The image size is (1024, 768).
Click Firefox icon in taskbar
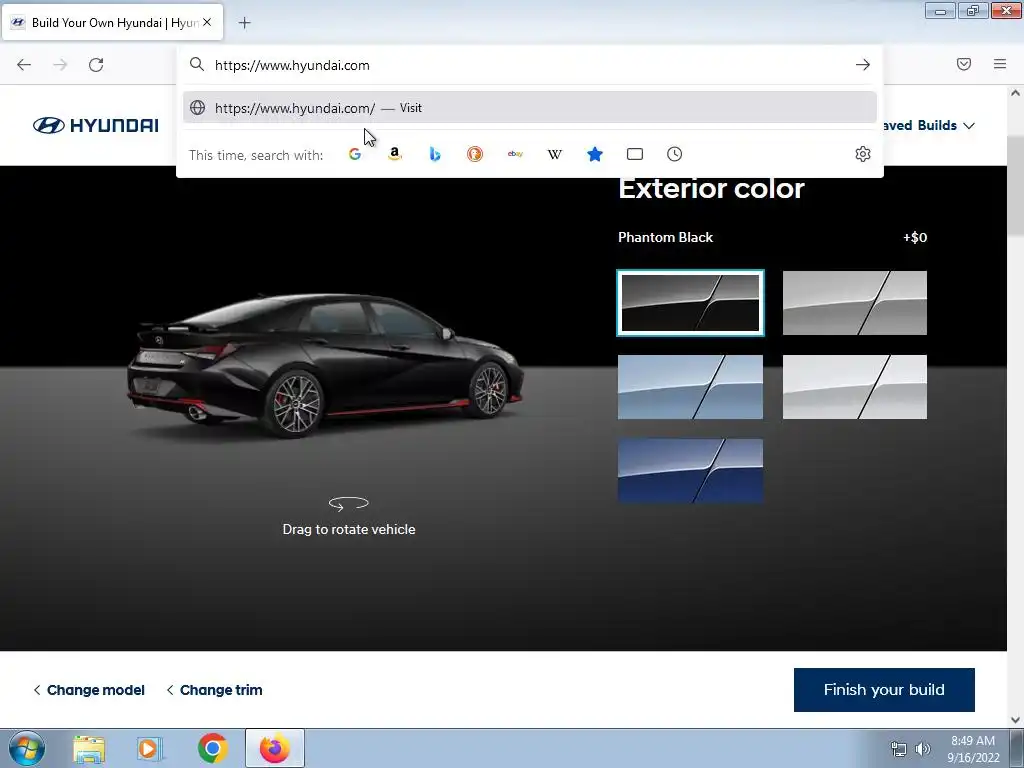pyautogui.click(x=275, y=748)
